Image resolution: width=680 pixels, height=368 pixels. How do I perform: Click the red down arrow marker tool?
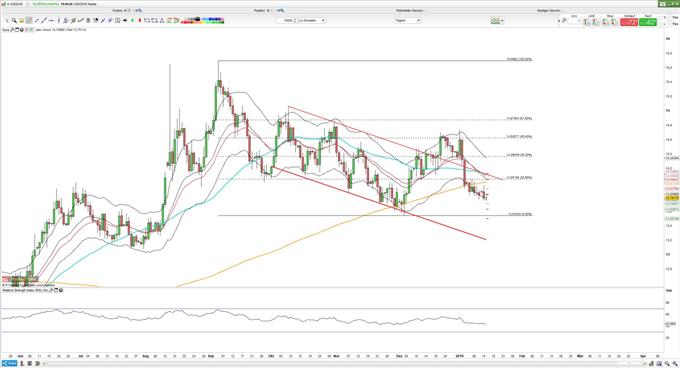click(x=140, y=20)
